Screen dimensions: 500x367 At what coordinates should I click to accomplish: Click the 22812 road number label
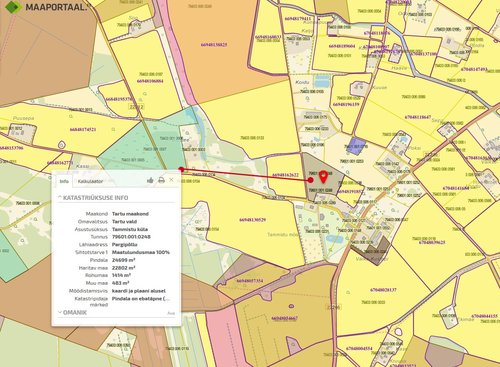pyautogui.click(x=136, y=107)
